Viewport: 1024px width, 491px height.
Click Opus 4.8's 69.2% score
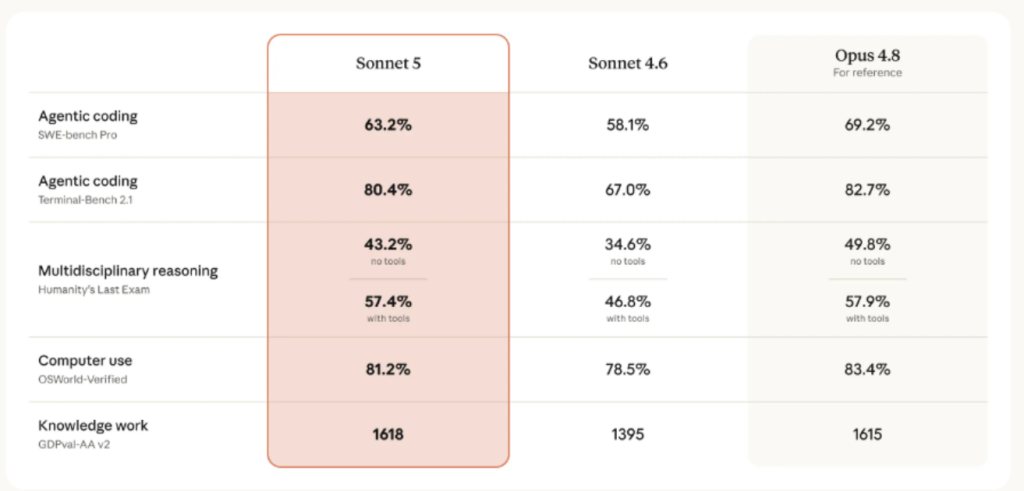coord(867,125)
